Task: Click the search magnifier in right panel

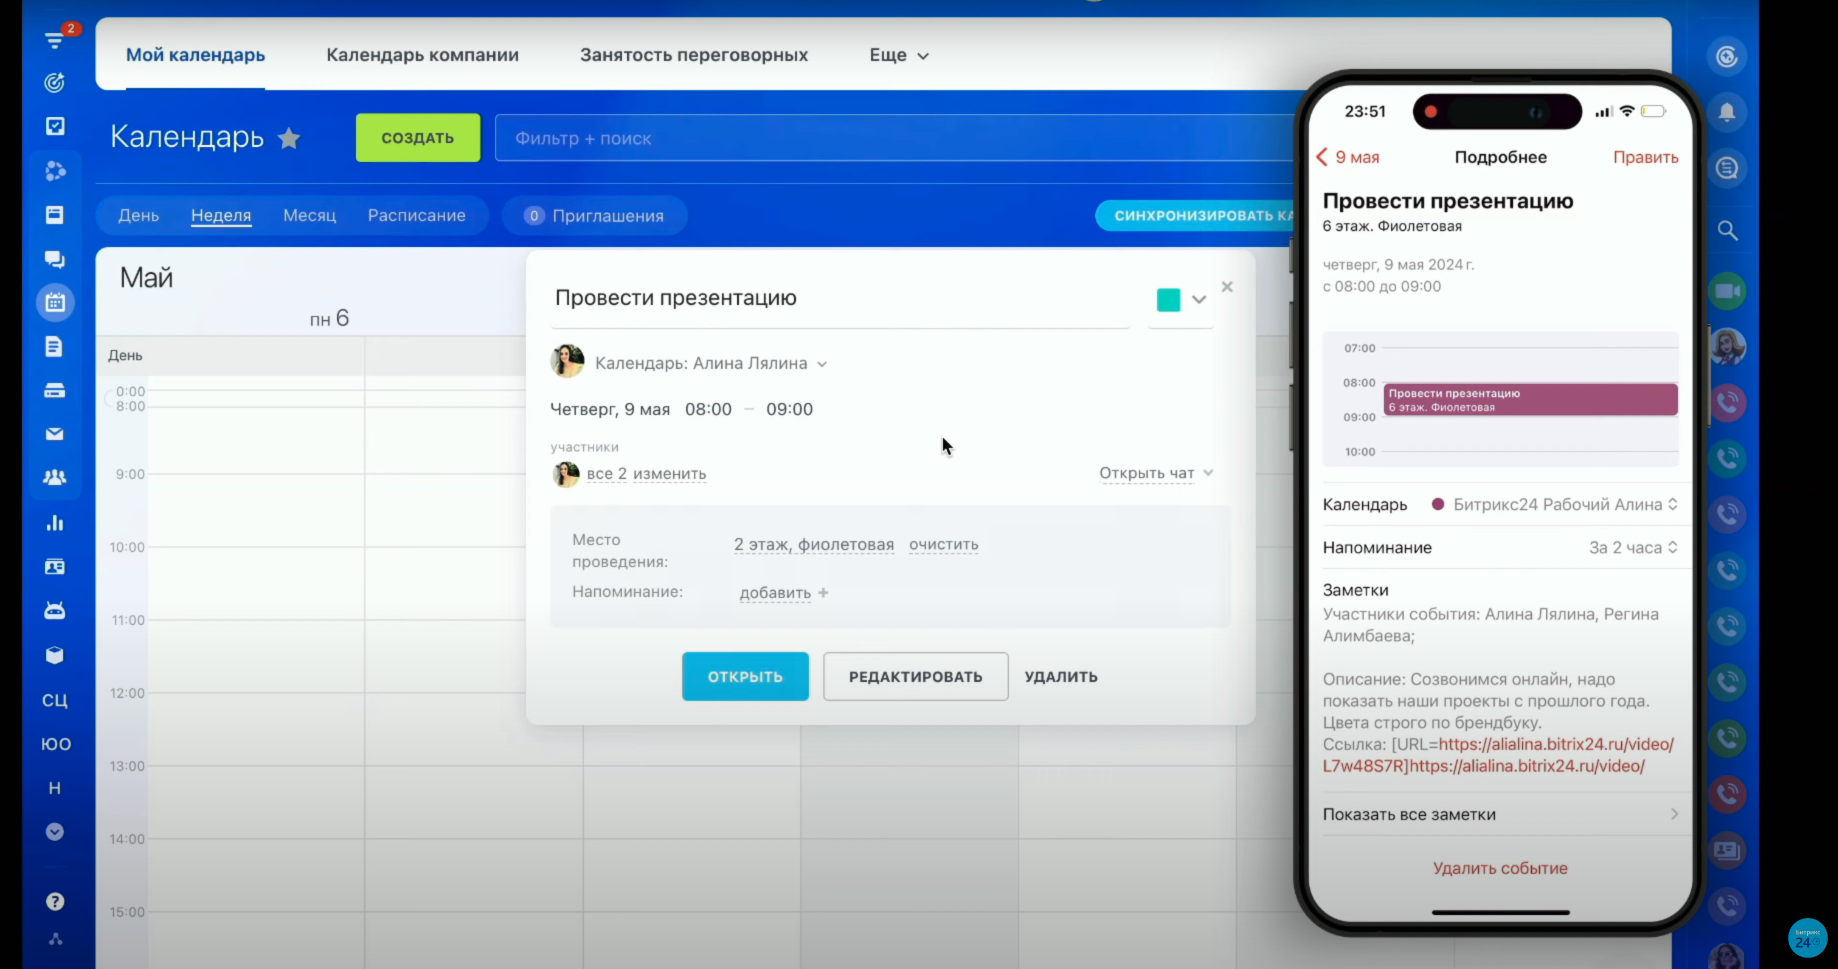Action: [x=1726, y=231]
